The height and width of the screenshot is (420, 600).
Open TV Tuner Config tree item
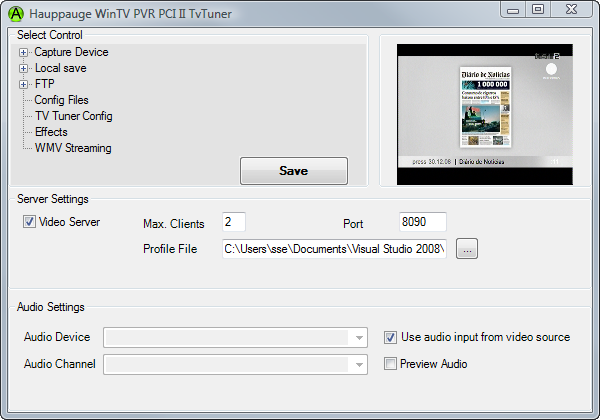(x=73, y=116)
